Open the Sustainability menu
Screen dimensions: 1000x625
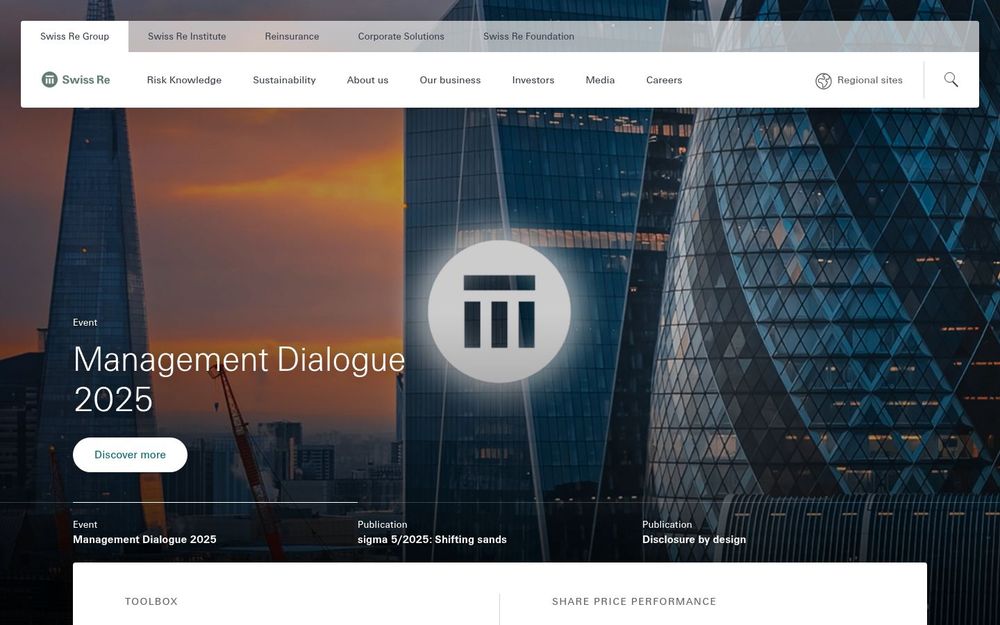point(283,78)
